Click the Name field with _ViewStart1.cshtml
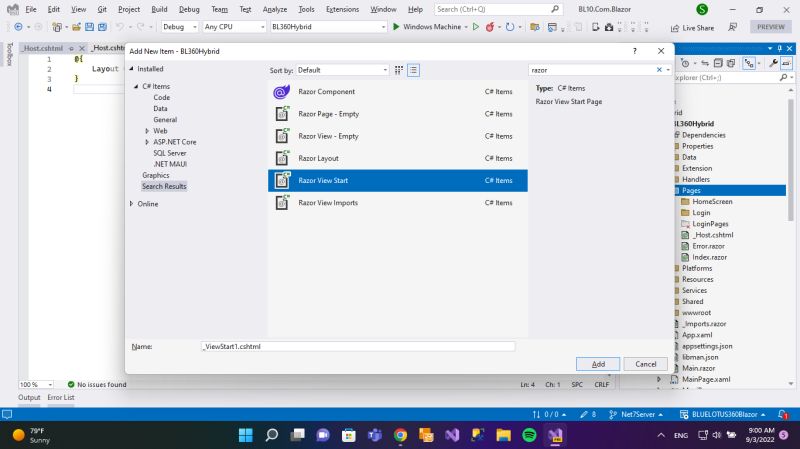This screenshot has width=800, height=449. click(358, 346)
